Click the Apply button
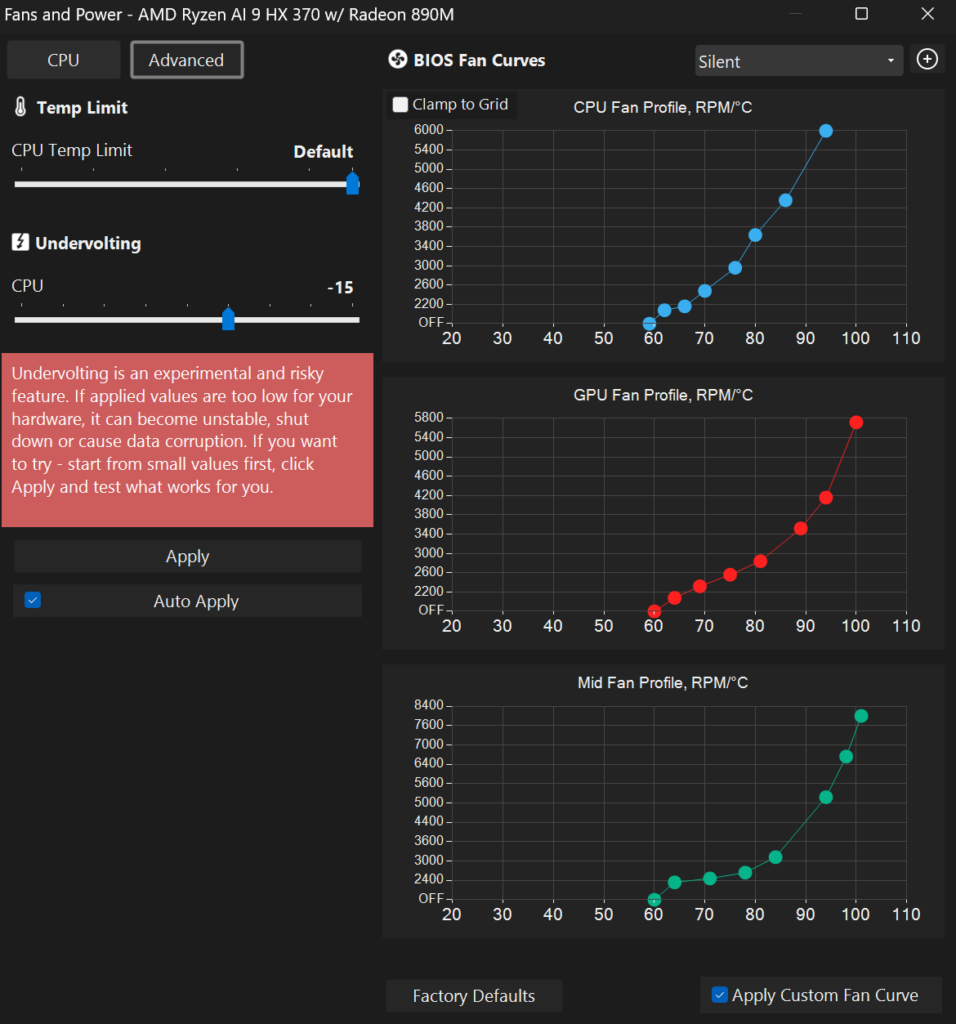 click(x=187, y=556)
